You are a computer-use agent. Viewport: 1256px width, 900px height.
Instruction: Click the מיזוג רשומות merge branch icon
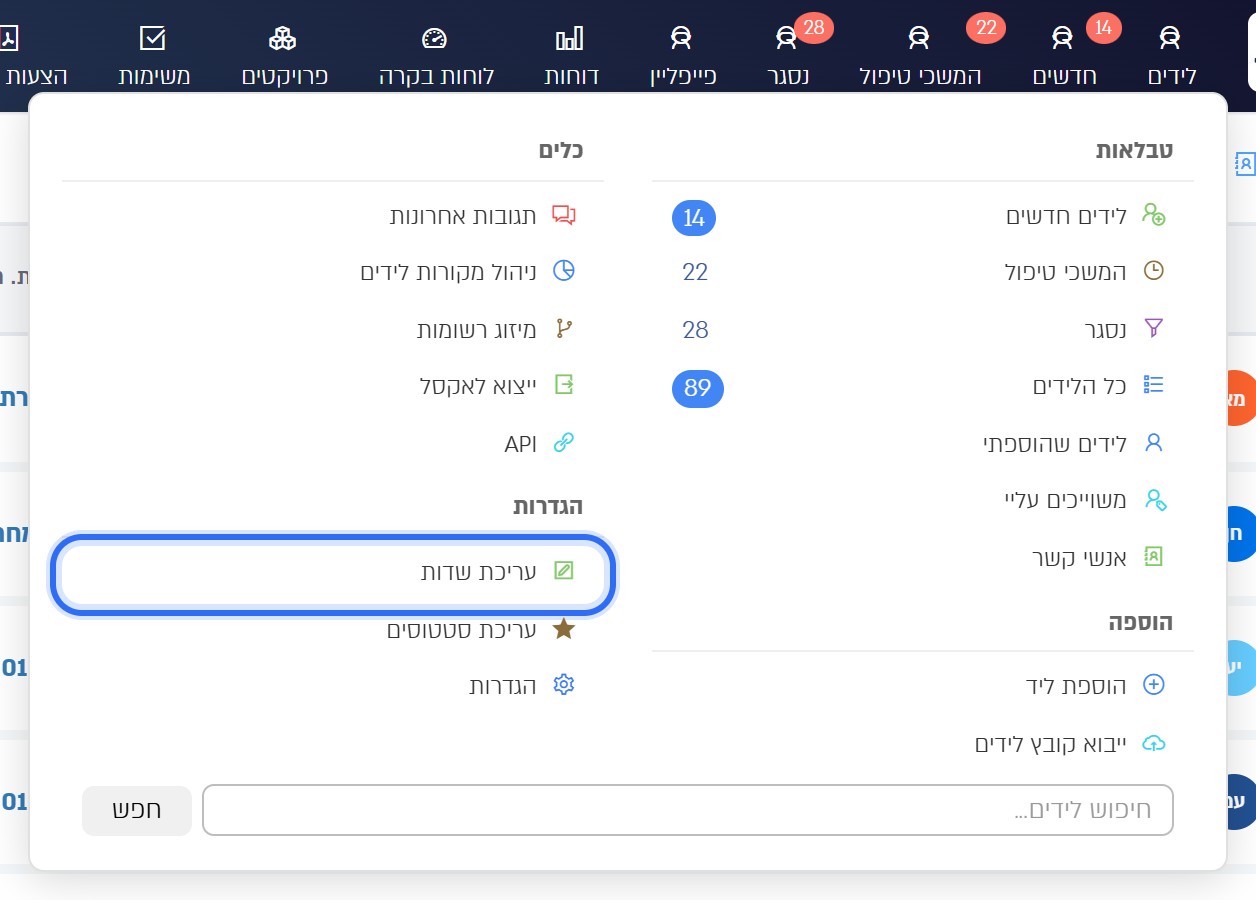pos(564,328)
